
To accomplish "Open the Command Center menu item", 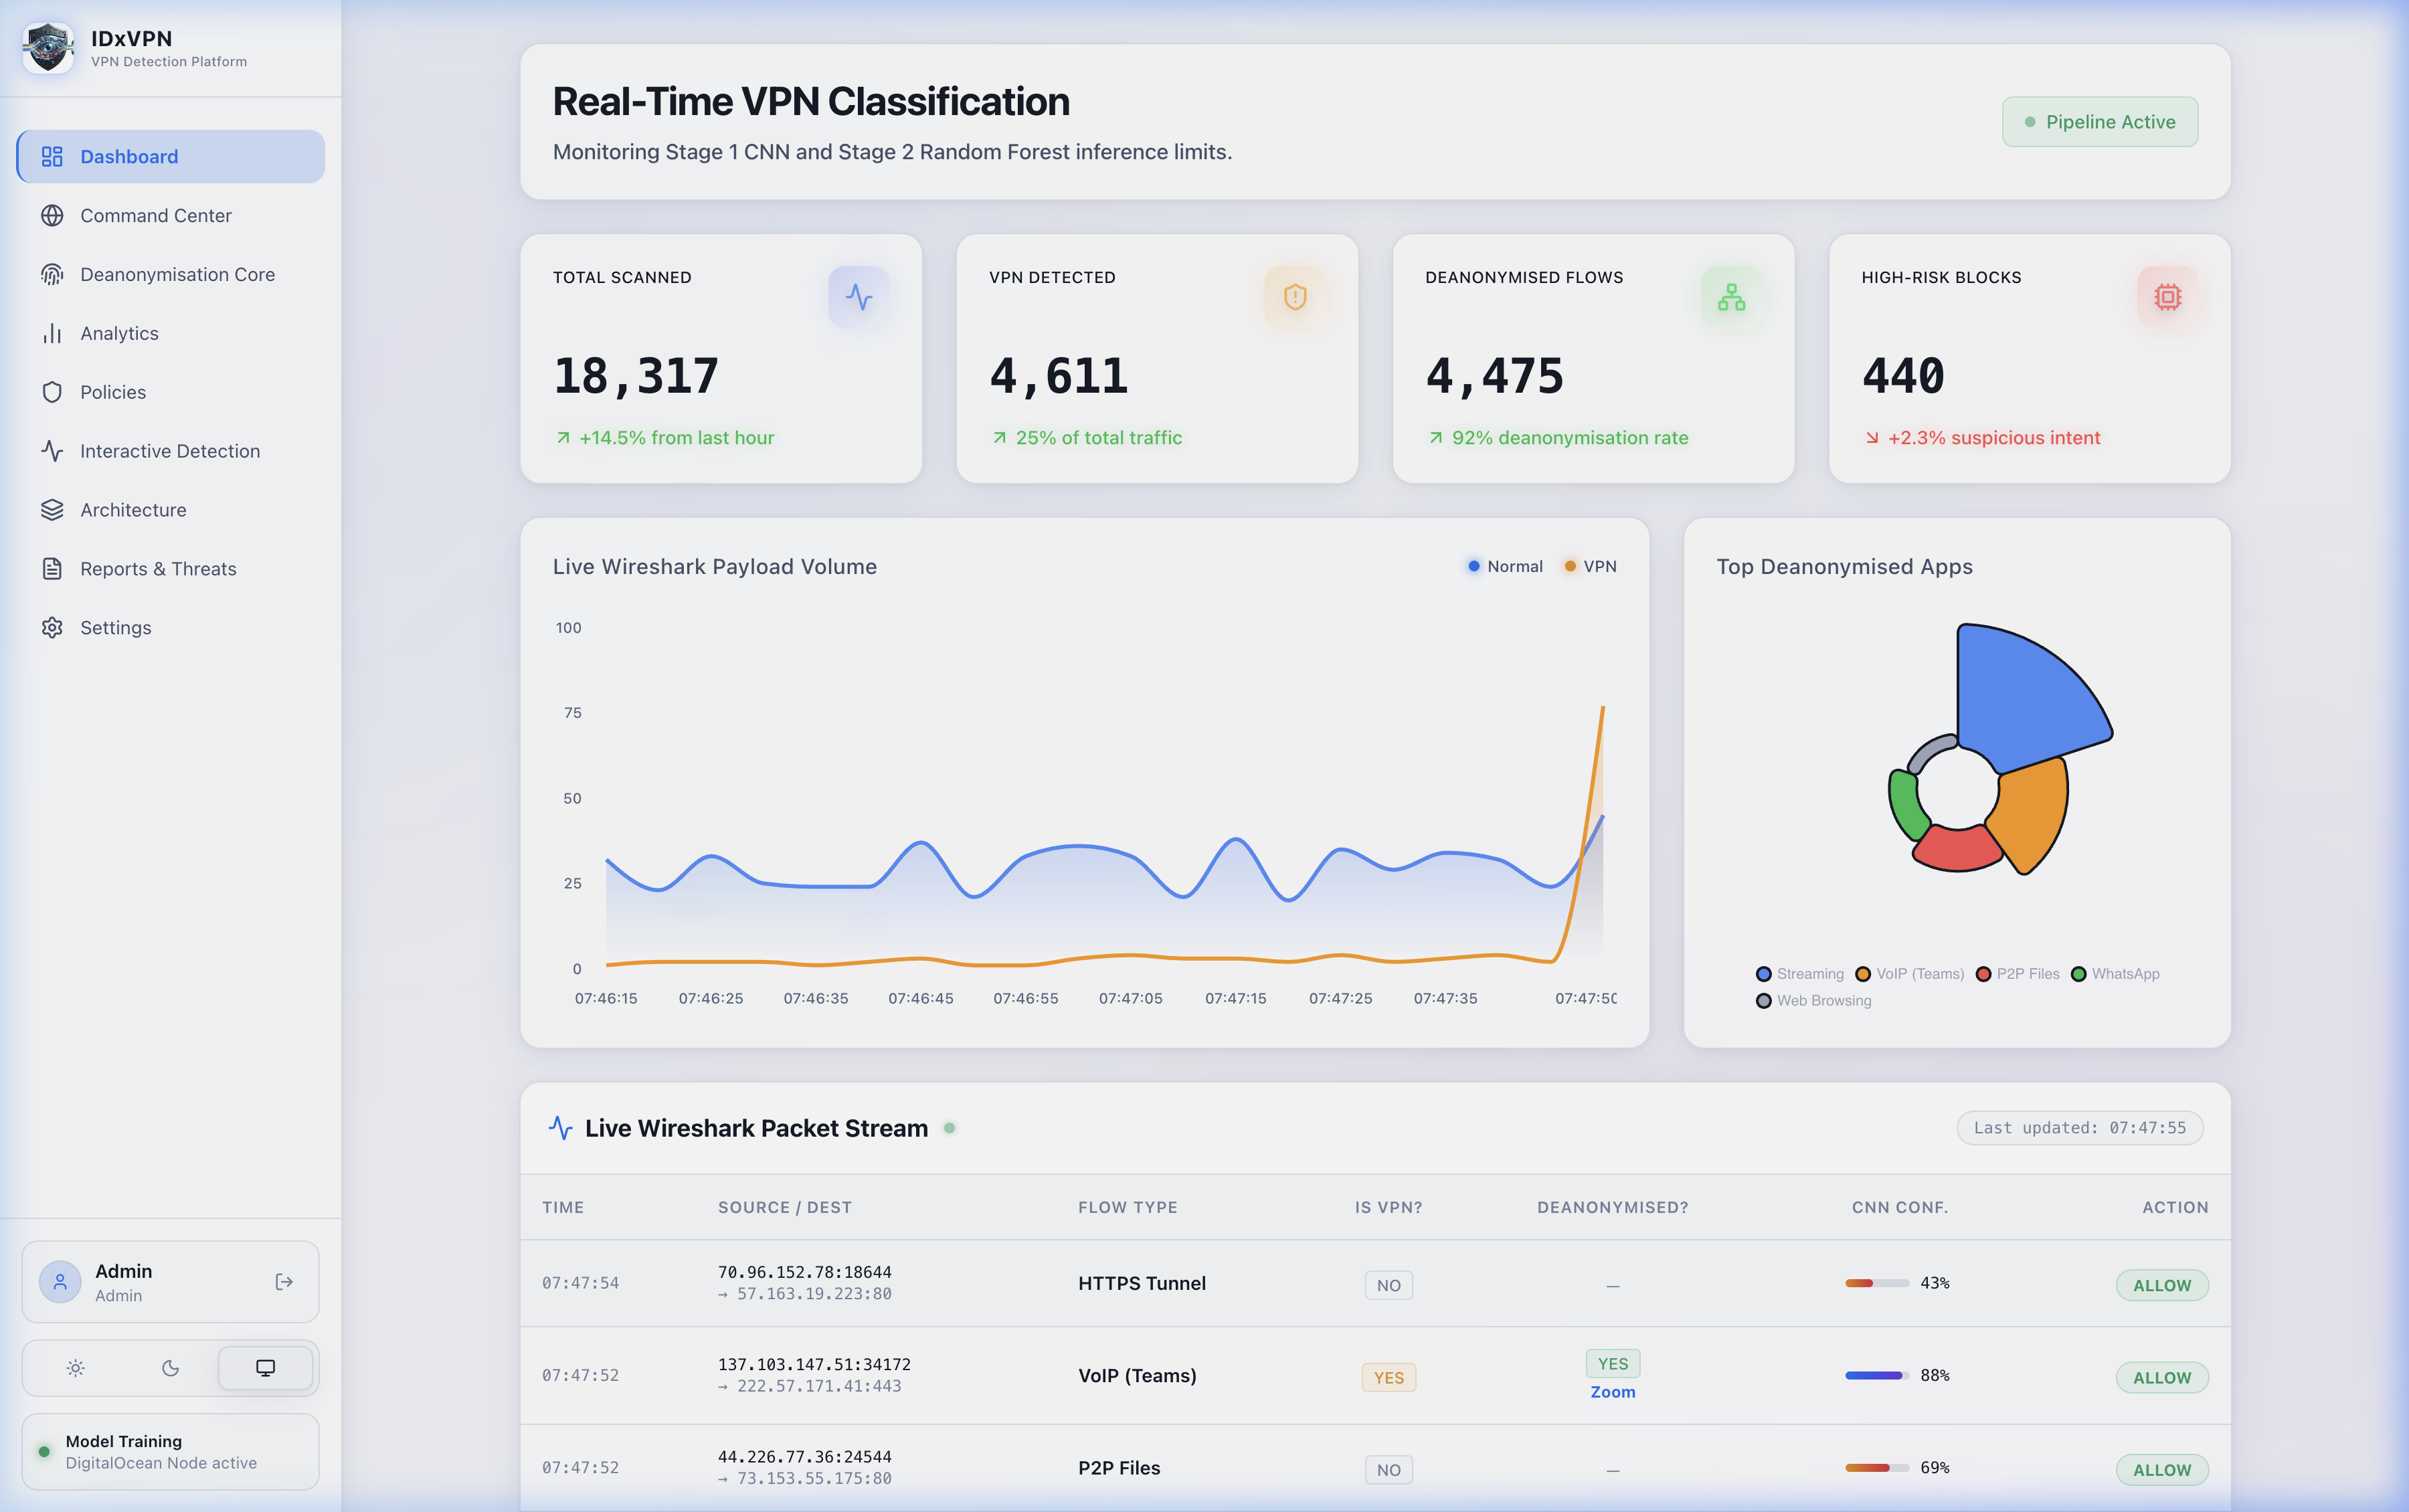I will (156, 215).
